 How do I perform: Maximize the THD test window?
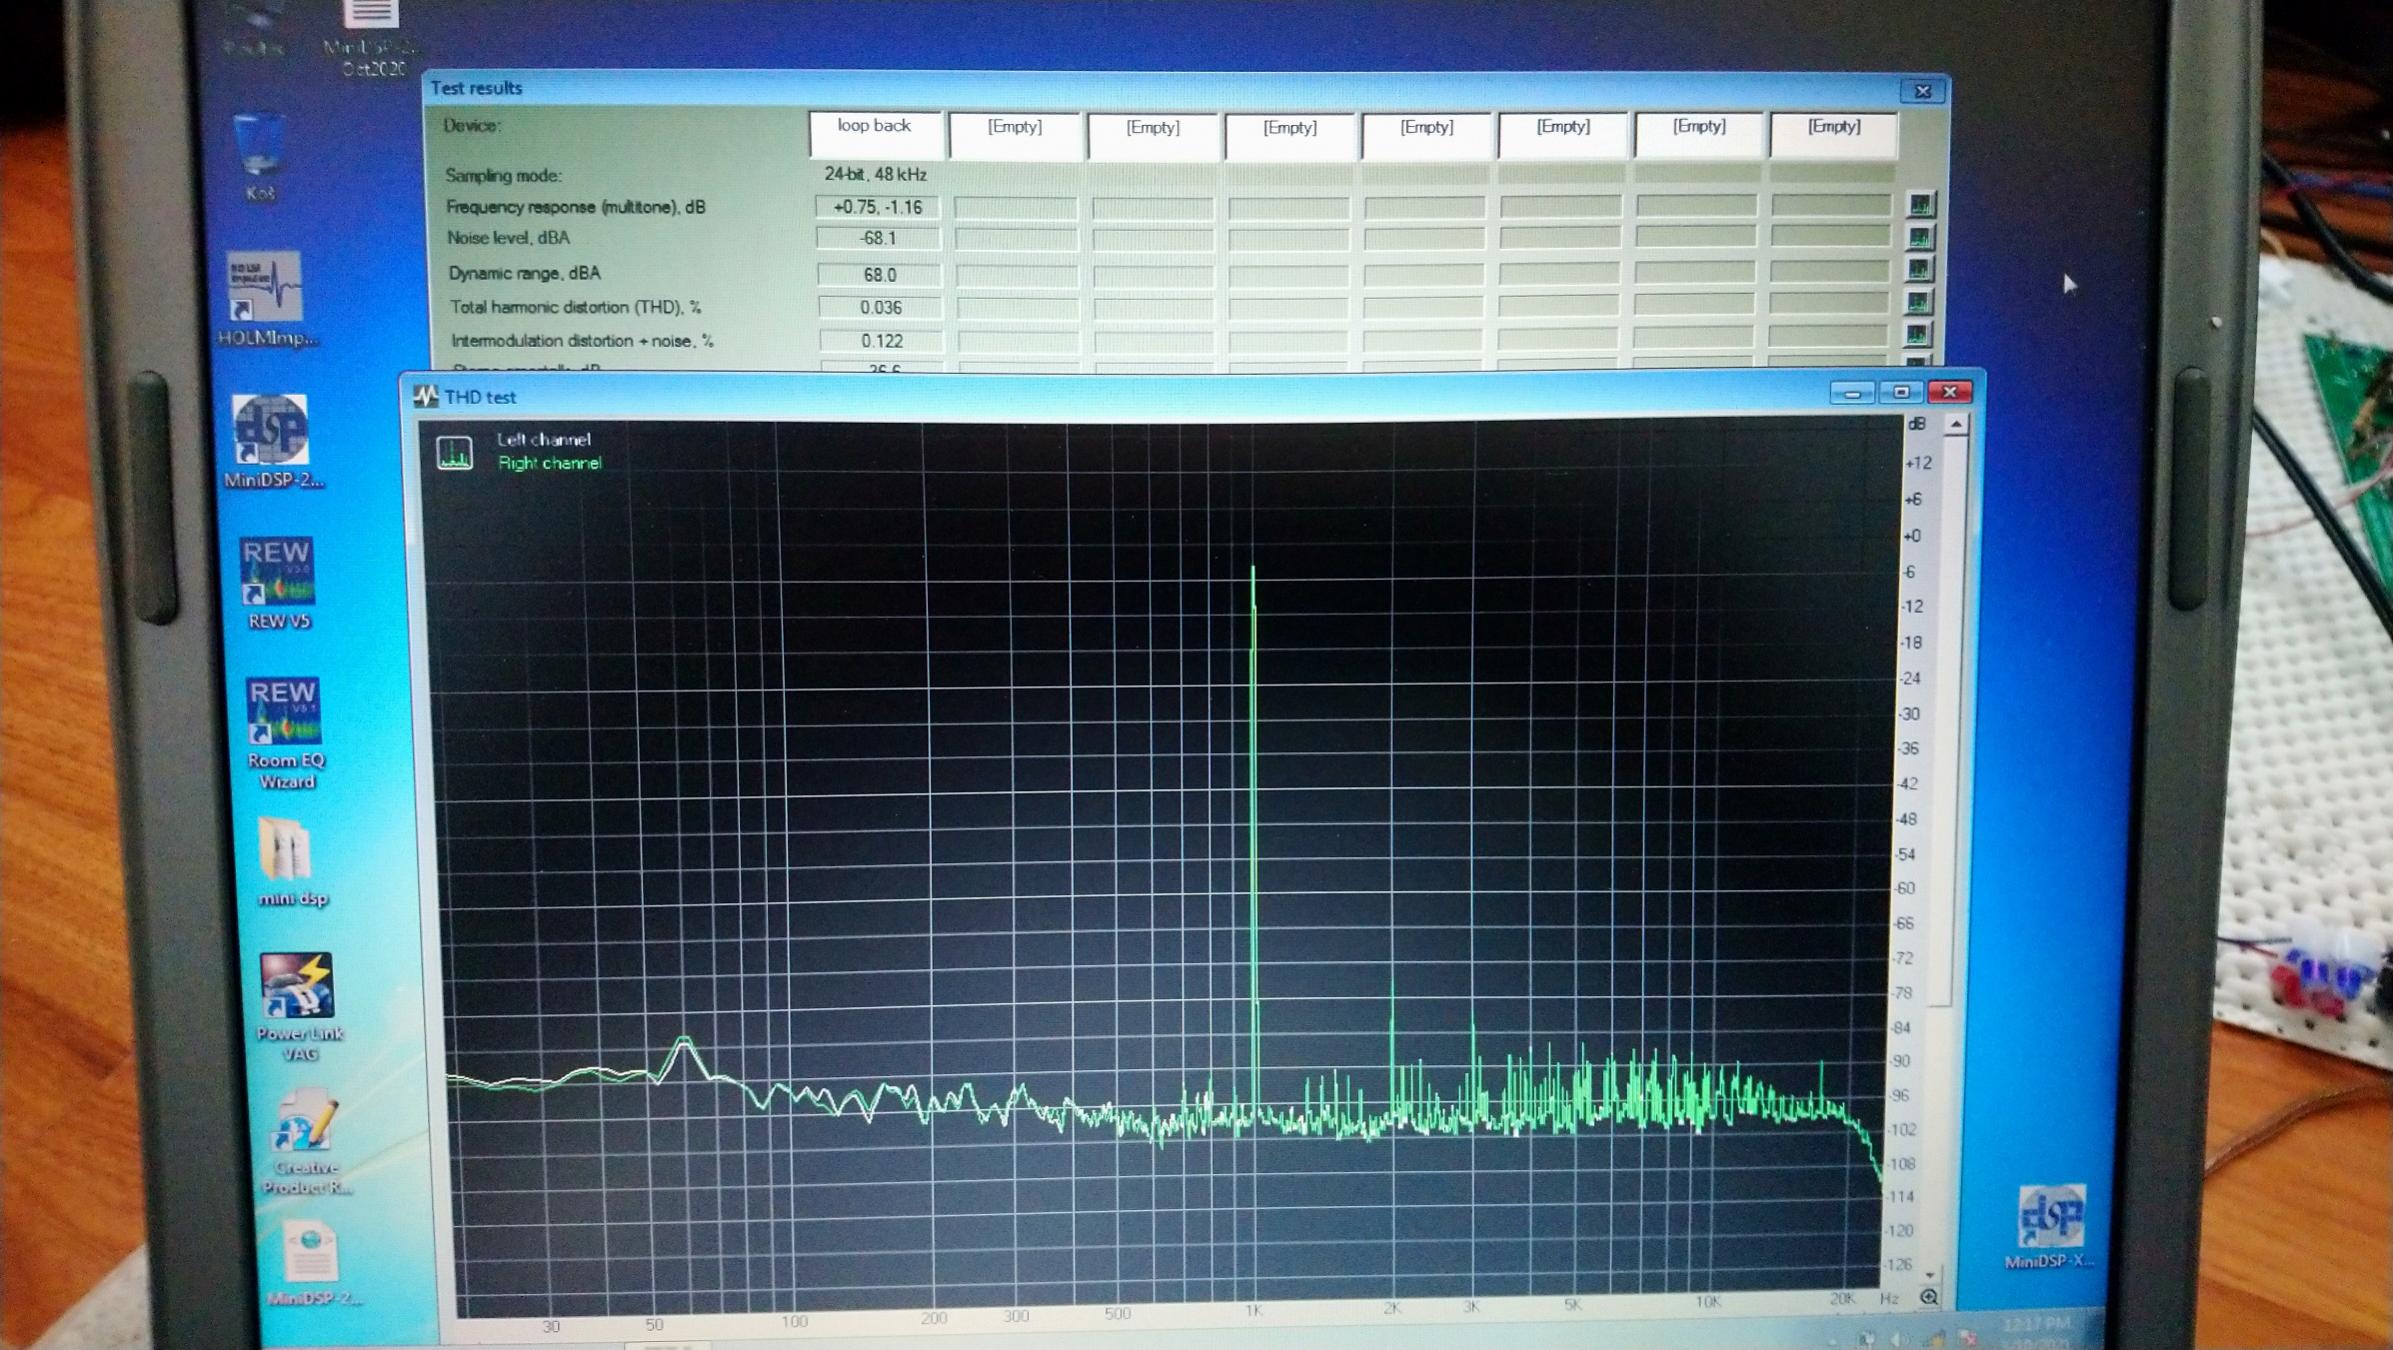(1901, 392)
